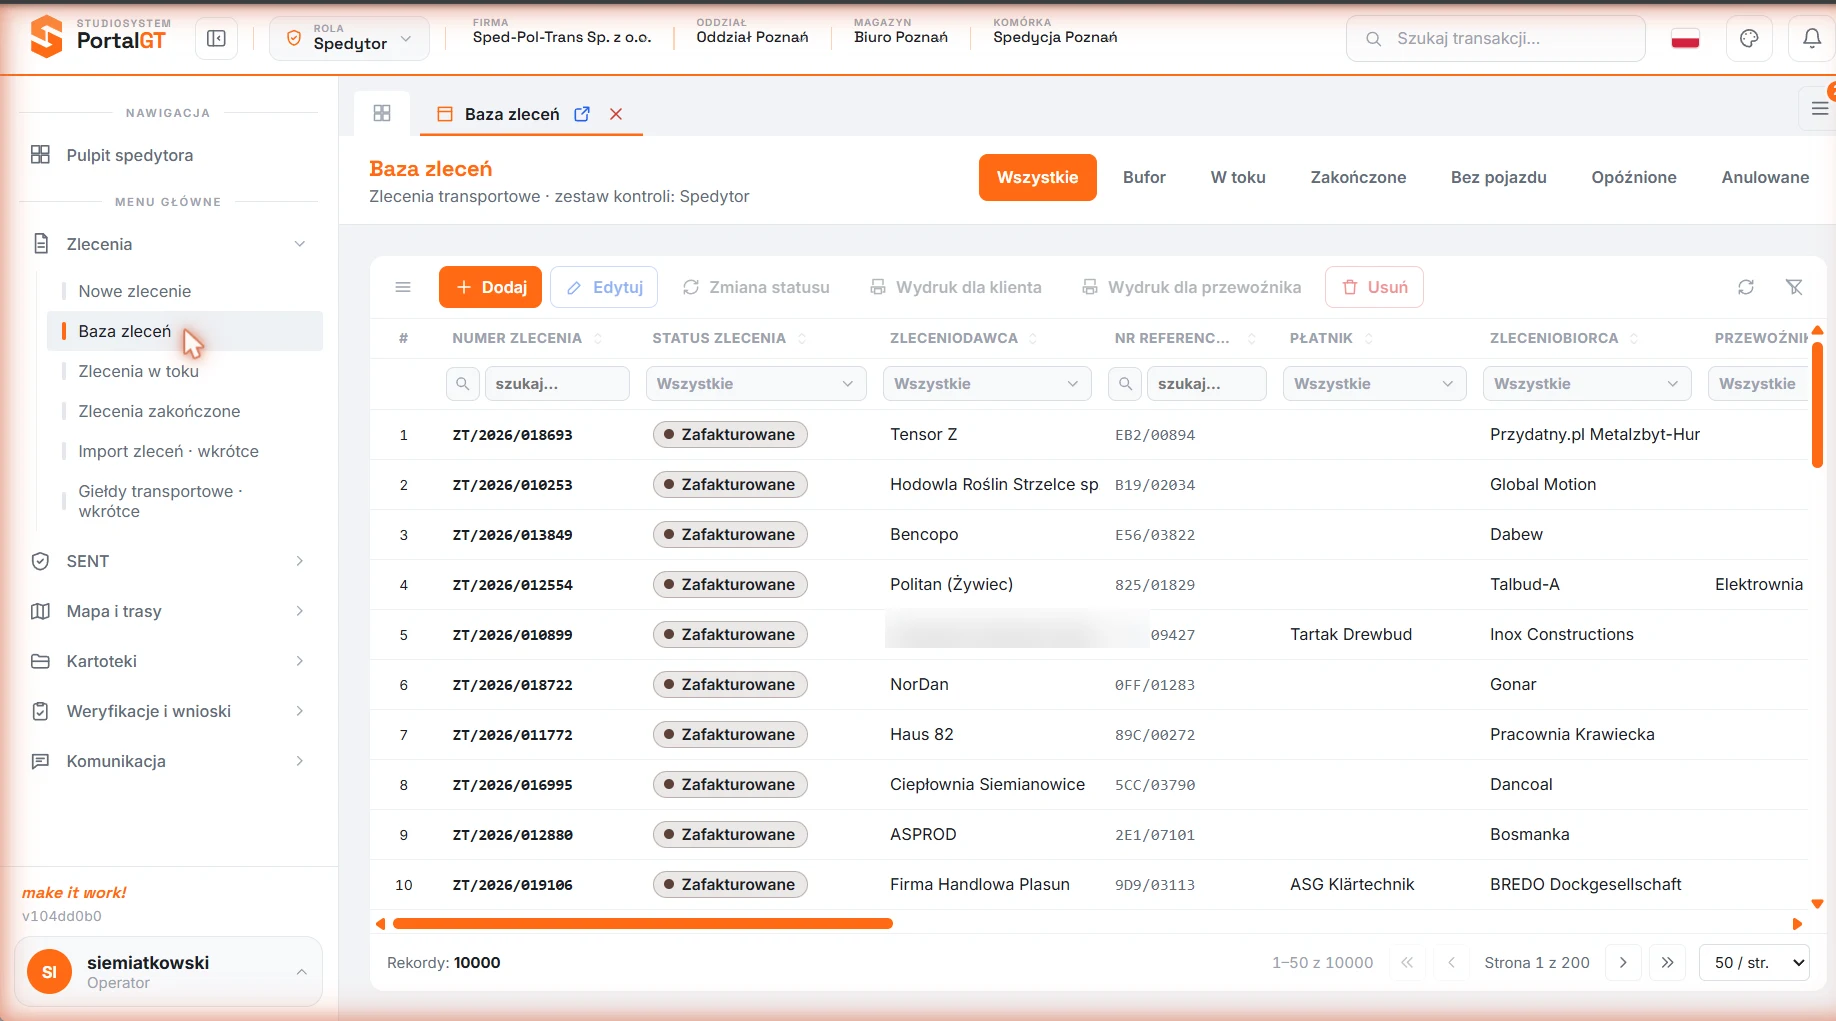The height and width of the screenshot is (1021, 1836).
Task: Collapse the Zlecenia menu section
Action: pyautogui.click(x=300, y=244)
